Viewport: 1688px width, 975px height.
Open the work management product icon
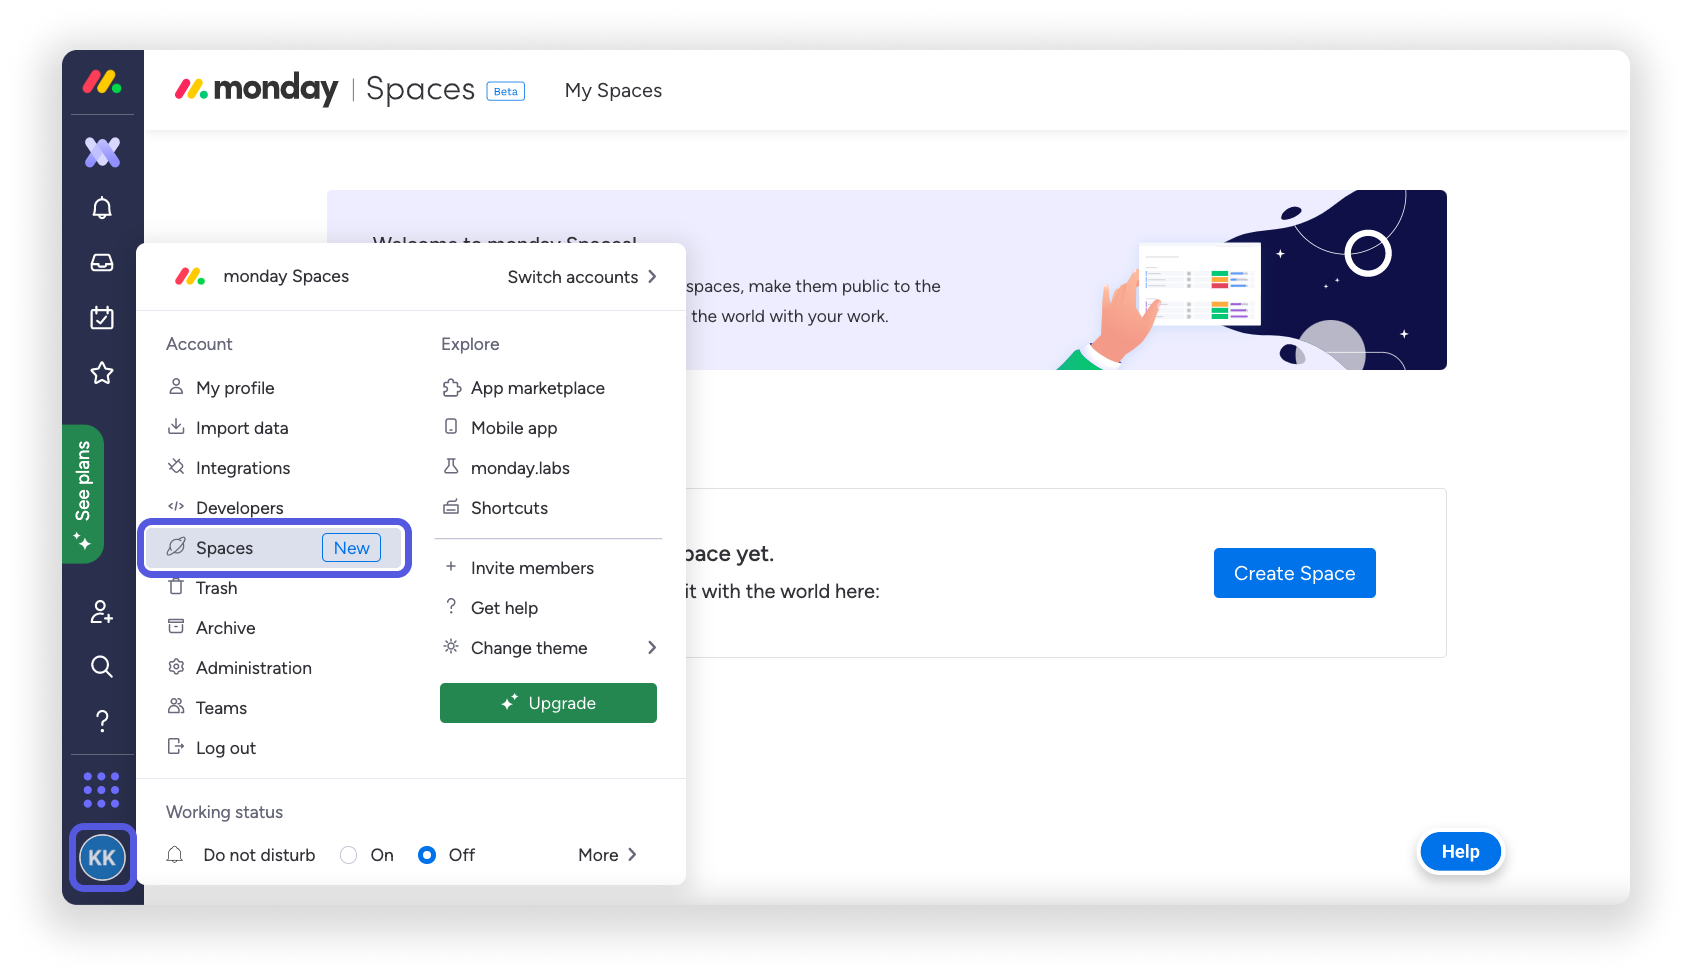click(x=101, y=152)
